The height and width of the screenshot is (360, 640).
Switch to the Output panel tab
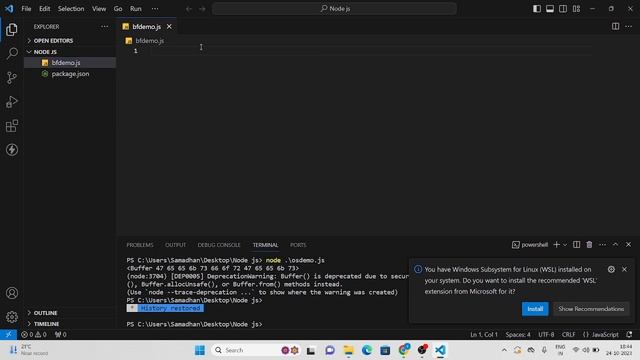tap(176, 245)
